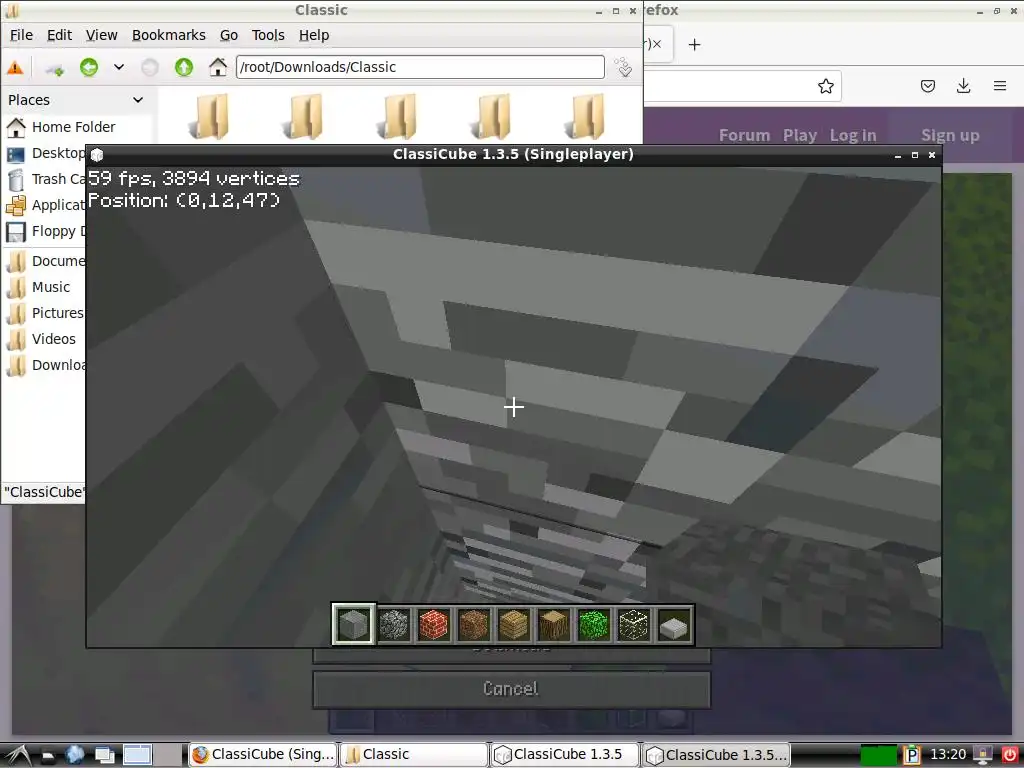Select the wooden planks block in hotbar
Screen dimensions: 1024x768
point(513,624)
